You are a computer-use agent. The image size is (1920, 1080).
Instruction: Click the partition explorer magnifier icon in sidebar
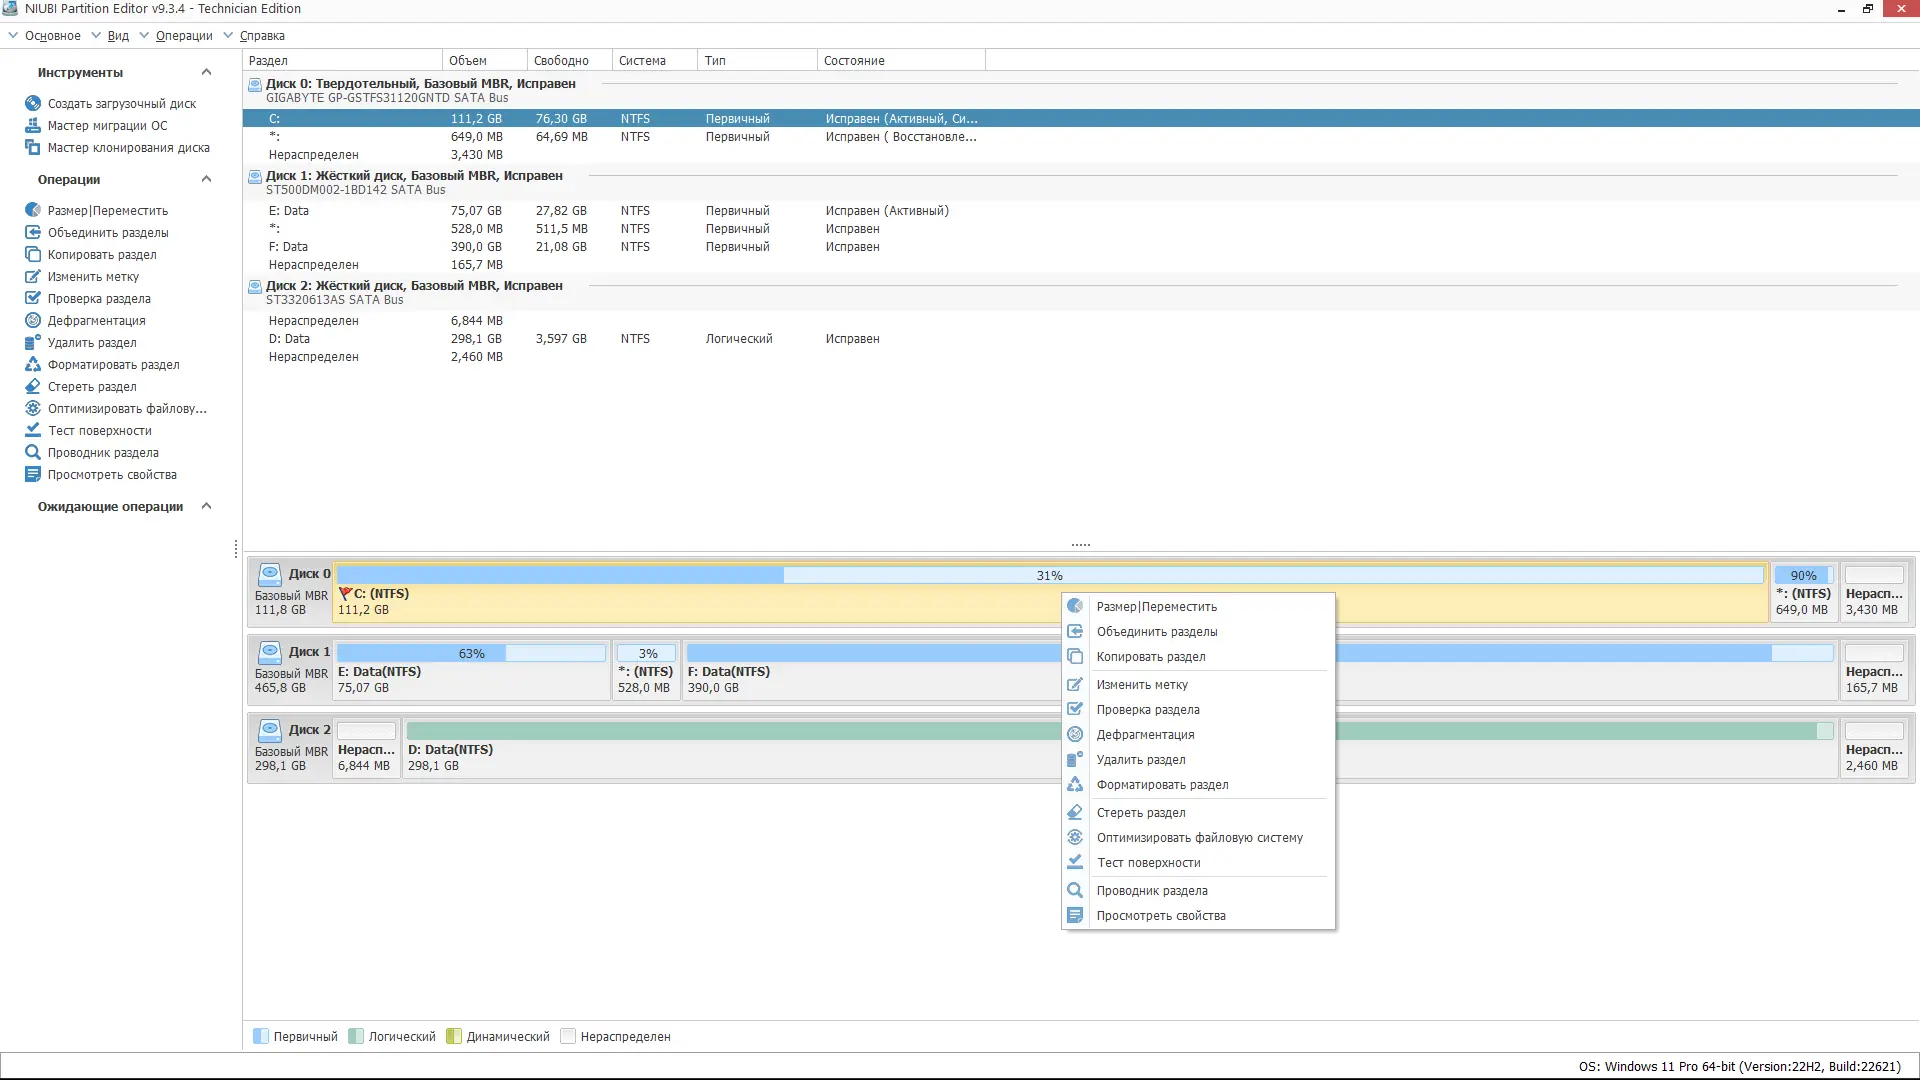[33, 452]
